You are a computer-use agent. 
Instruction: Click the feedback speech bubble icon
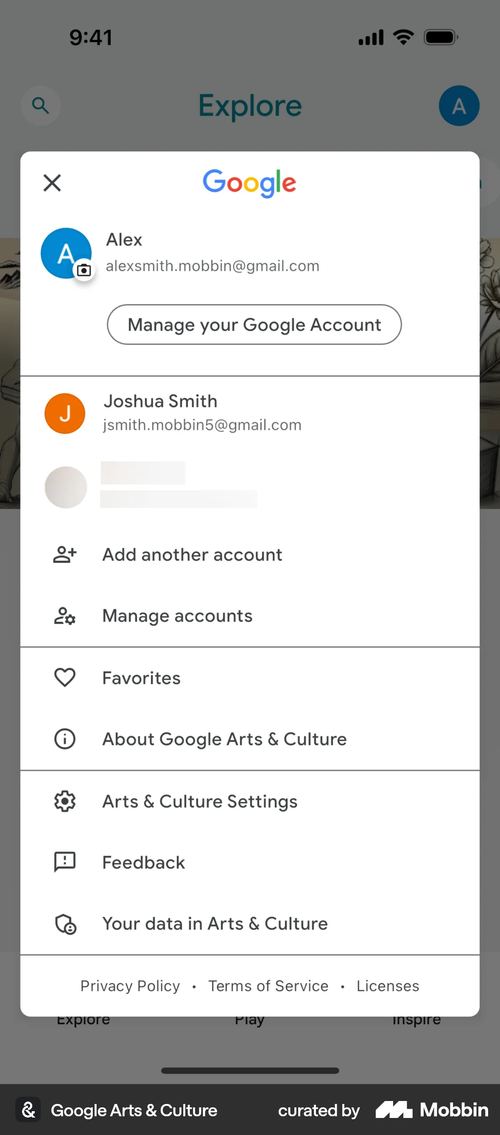(x=65, y=862)
